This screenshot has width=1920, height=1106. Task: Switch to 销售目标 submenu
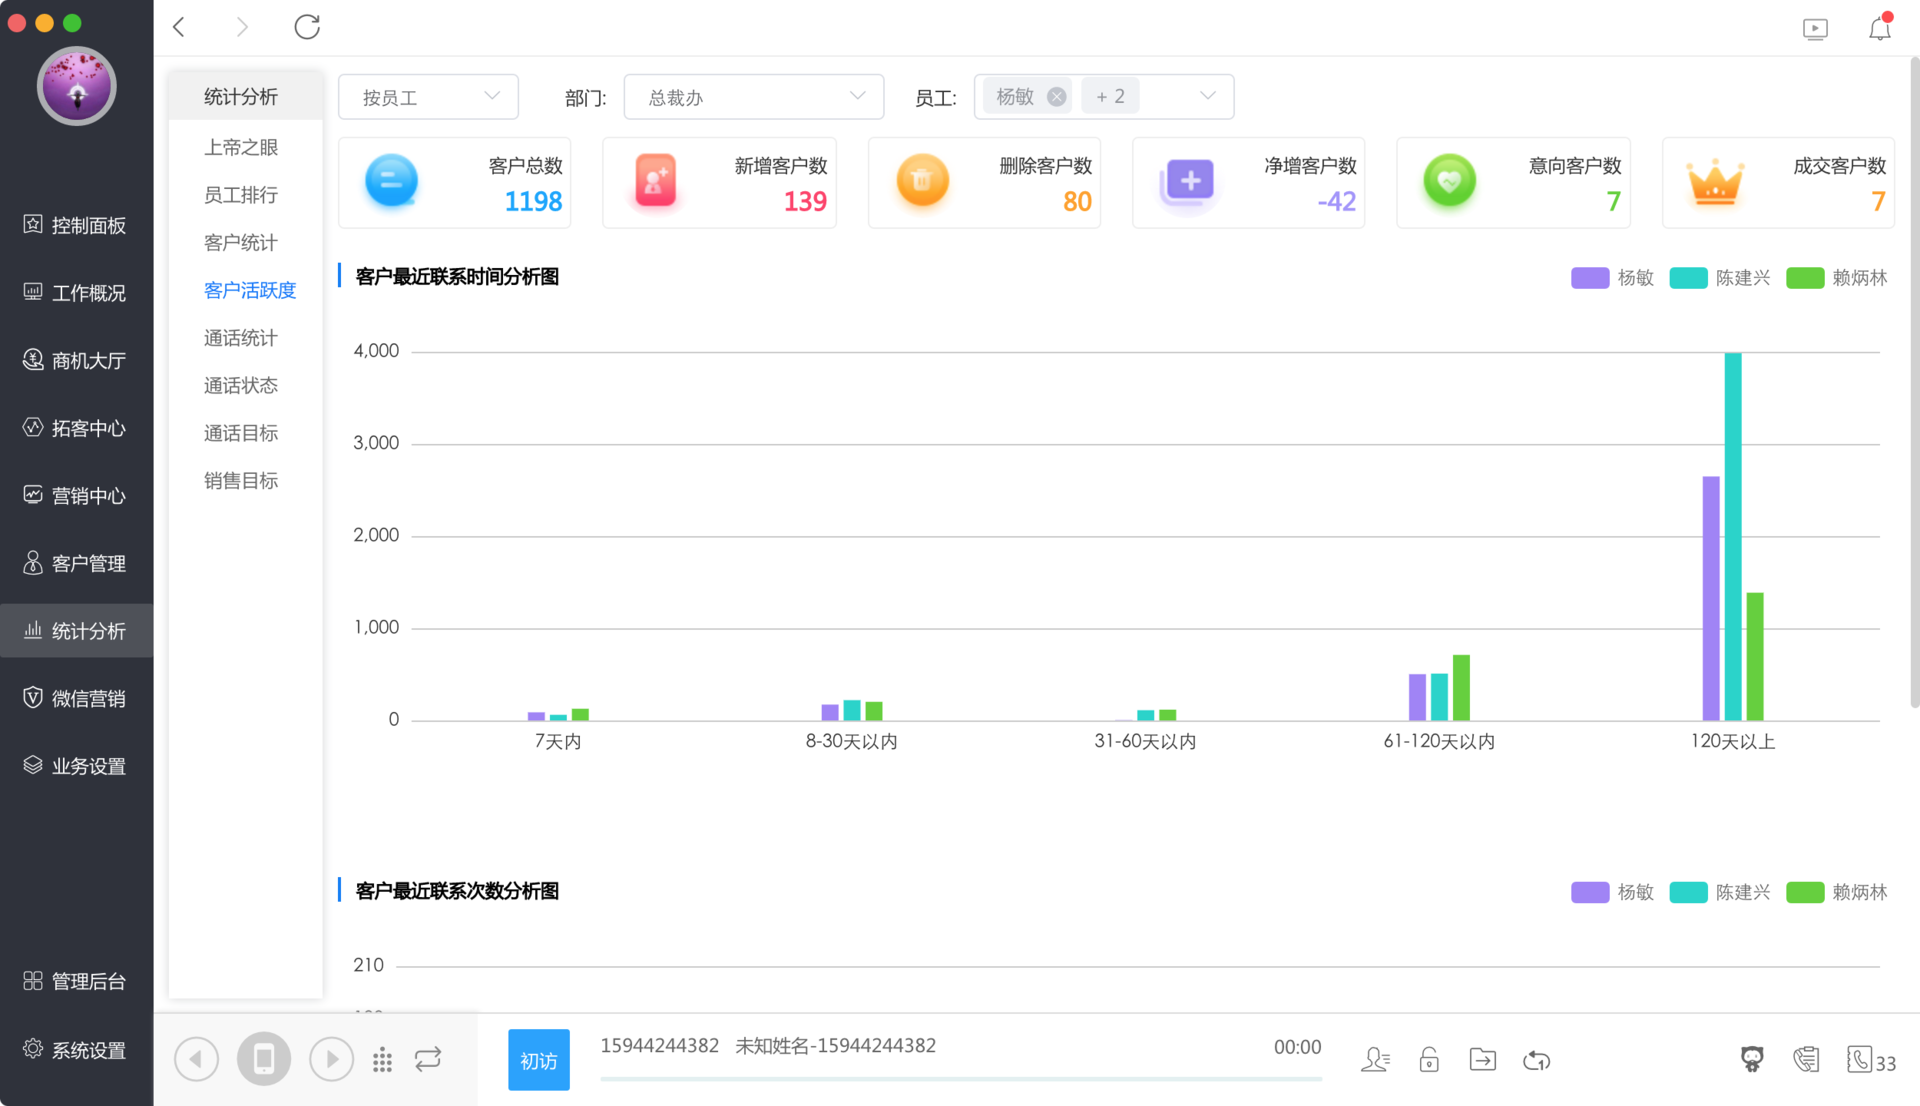(x=241, y=481)
